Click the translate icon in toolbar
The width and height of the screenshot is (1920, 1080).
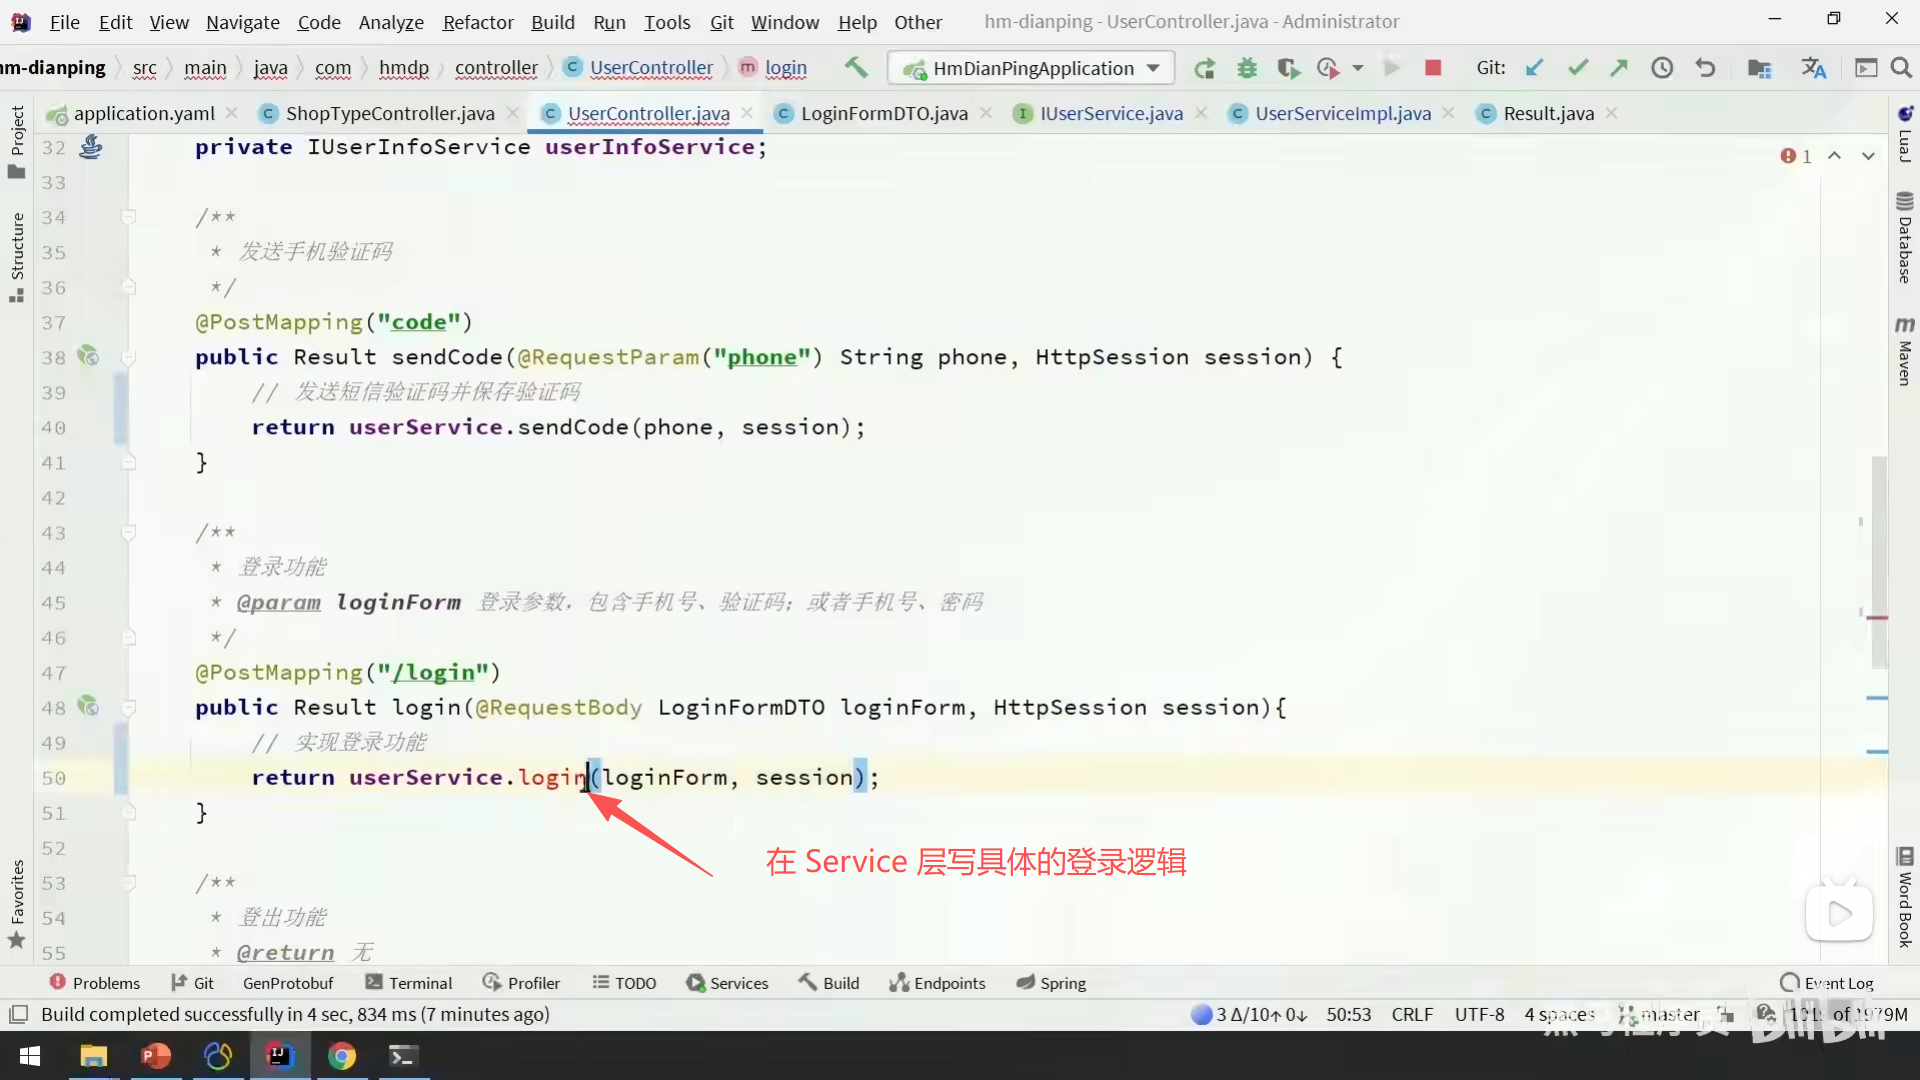coord(1813,68)
